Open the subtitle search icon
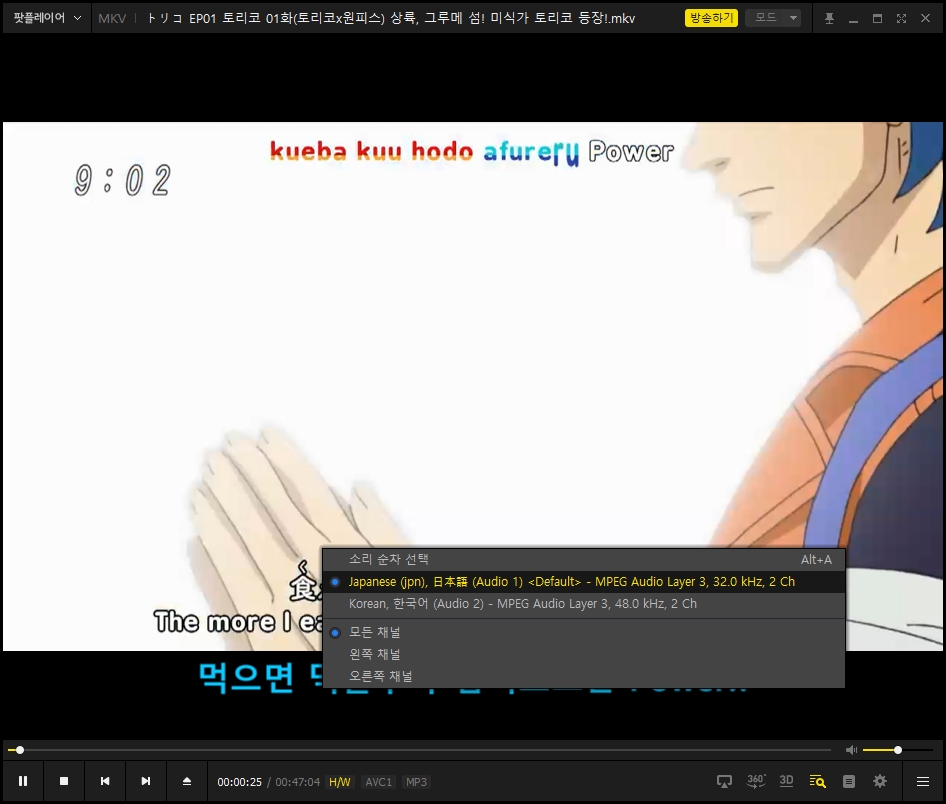This screenshot has height=804, width=946. point(817,782)
